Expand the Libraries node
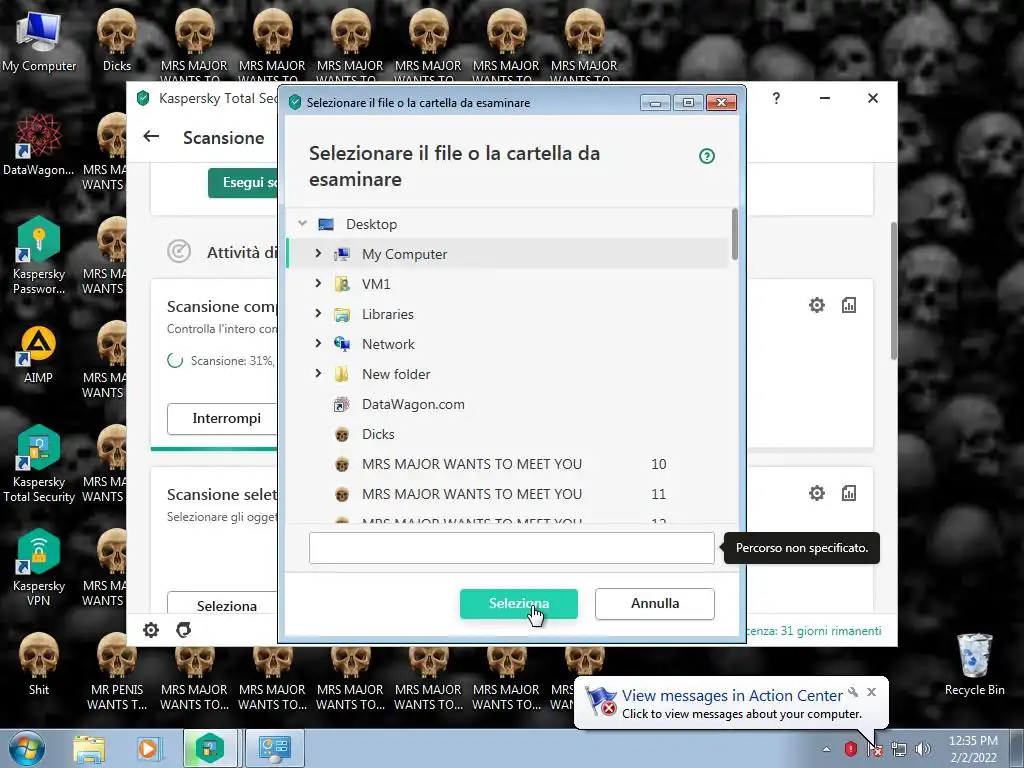The height and width of the screenshot is (768, 1024). pyautogui.click(x=318, y=313)
